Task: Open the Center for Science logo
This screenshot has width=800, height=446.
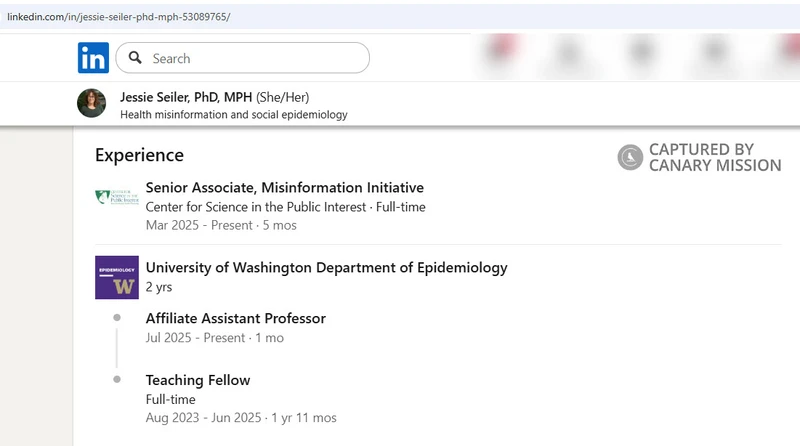Action: tap(117, 196)
